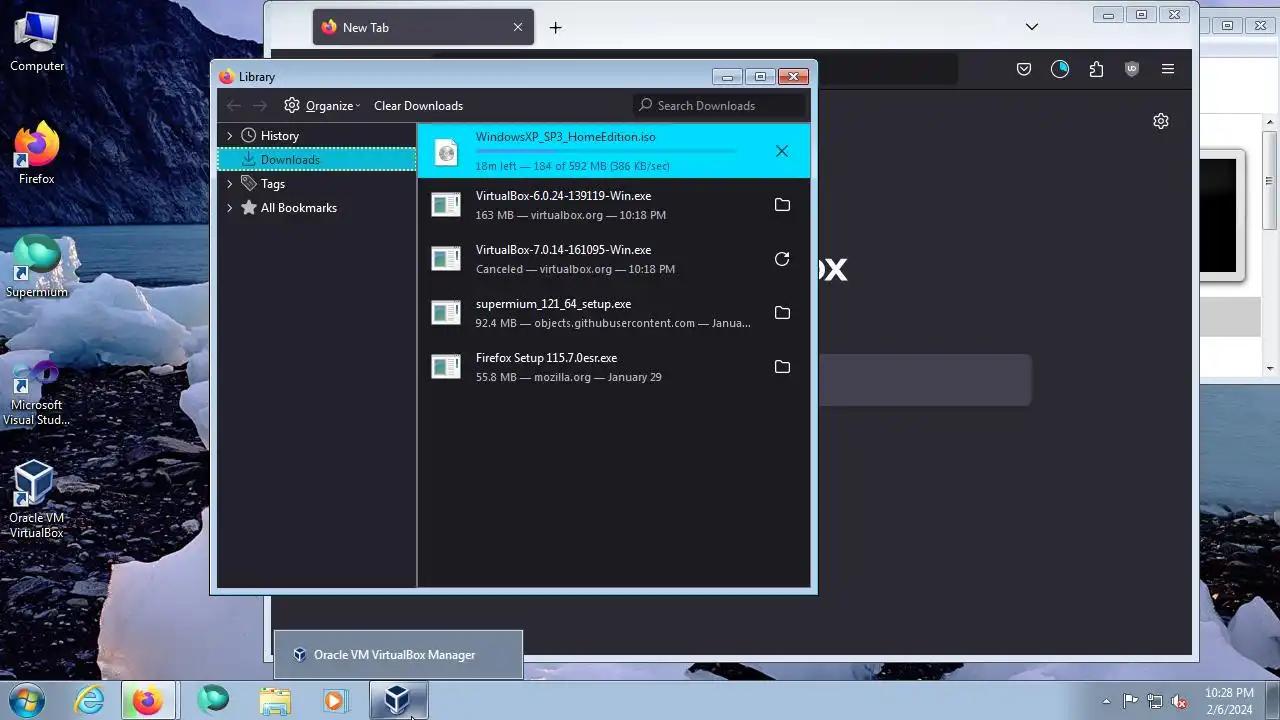Click the VirtualBox-6.0.24 file icon

click(x=446, y=205)
